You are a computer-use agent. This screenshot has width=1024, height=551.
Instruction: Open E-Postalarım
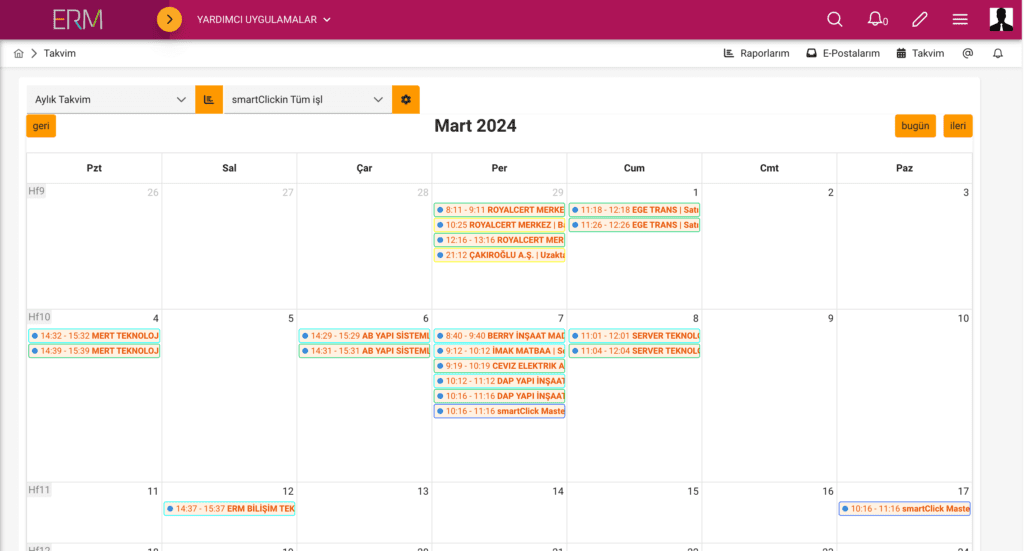coord(843,54)
